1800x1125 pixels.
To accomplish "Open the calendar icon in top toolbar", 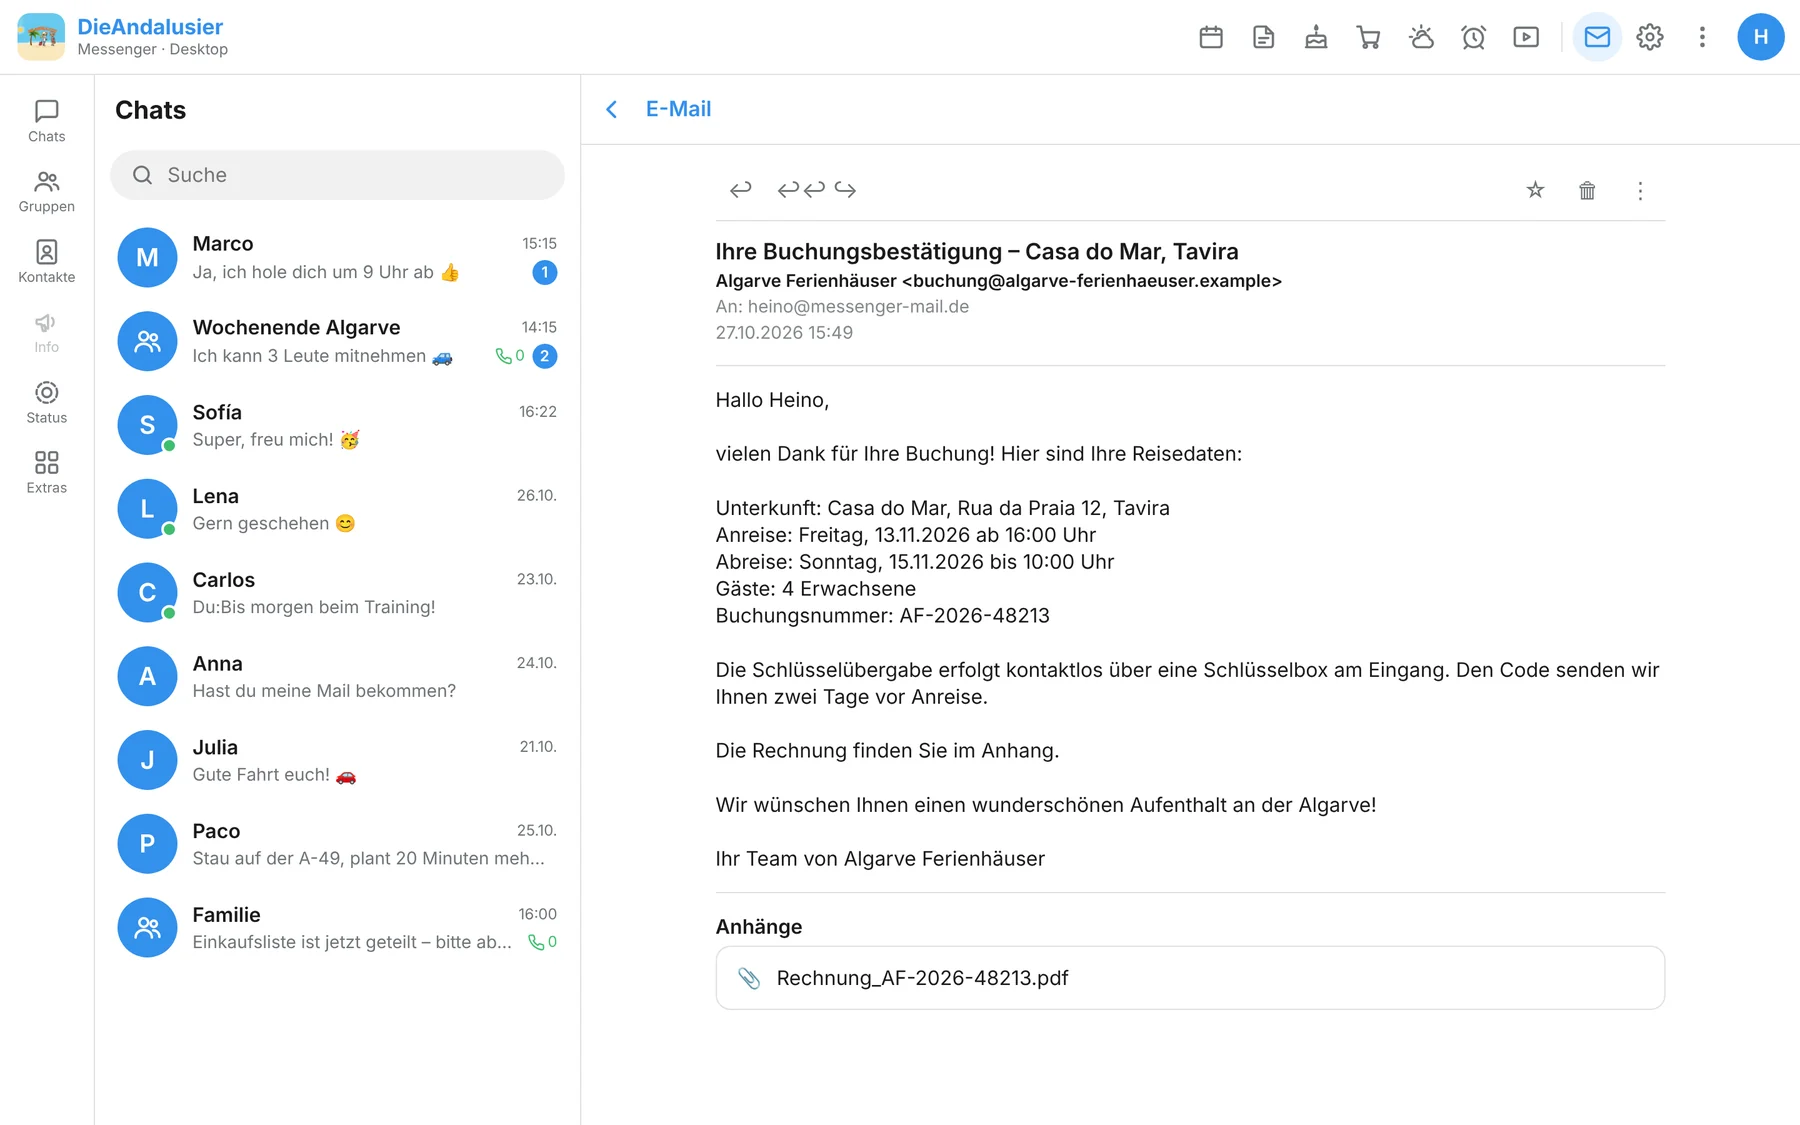I will pyautogui.click(x=1211, y=37).
